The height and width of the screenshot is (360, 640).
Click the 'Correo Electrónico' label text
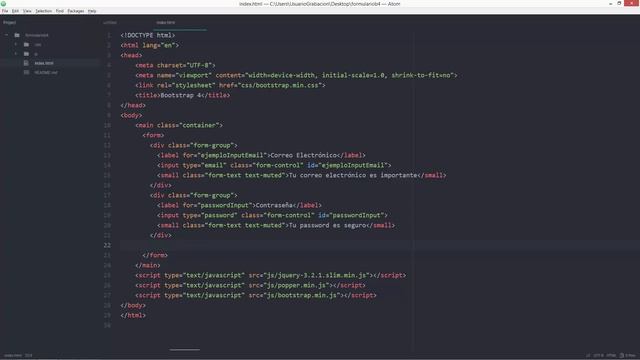[x=304, y=155]
